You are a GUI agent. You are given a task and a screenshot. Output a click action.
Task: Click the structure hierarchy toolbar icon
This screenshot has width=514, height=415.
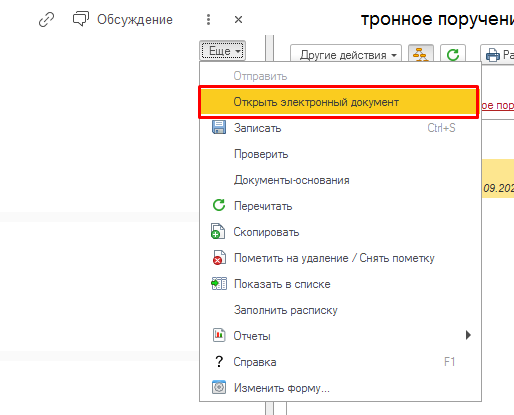[x=421, y=54]
